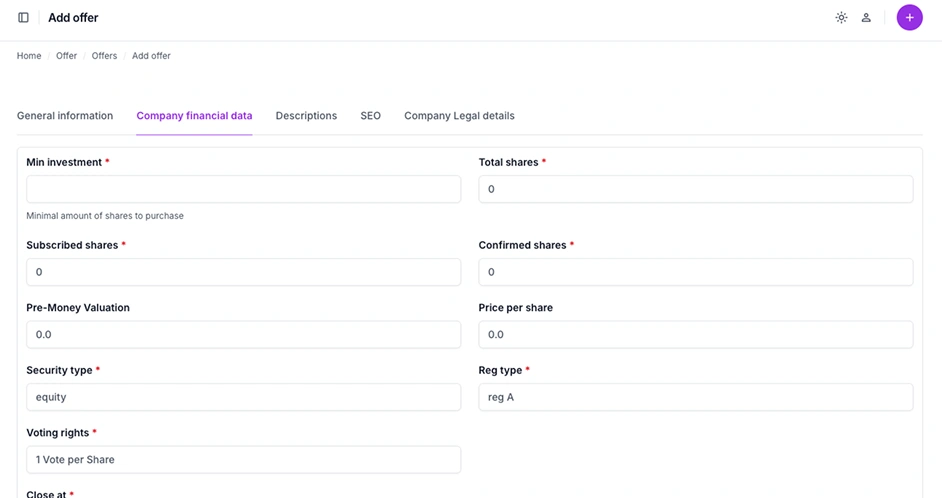The height and width of the screenshot is (498, 942).
Task: Click the Offer breadcrumb link
Action: 66,56
